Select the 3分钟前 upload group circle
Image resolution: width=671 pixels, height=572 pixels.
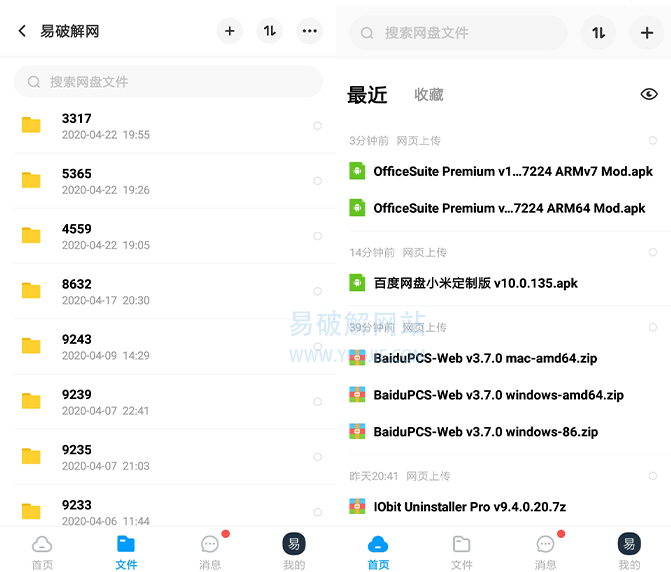coord(653,141)
